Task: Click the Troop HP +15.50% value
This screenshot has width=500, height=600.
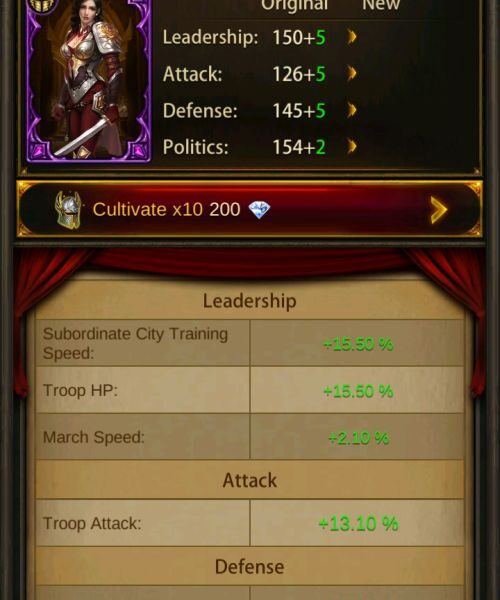Action: (358, 391)
